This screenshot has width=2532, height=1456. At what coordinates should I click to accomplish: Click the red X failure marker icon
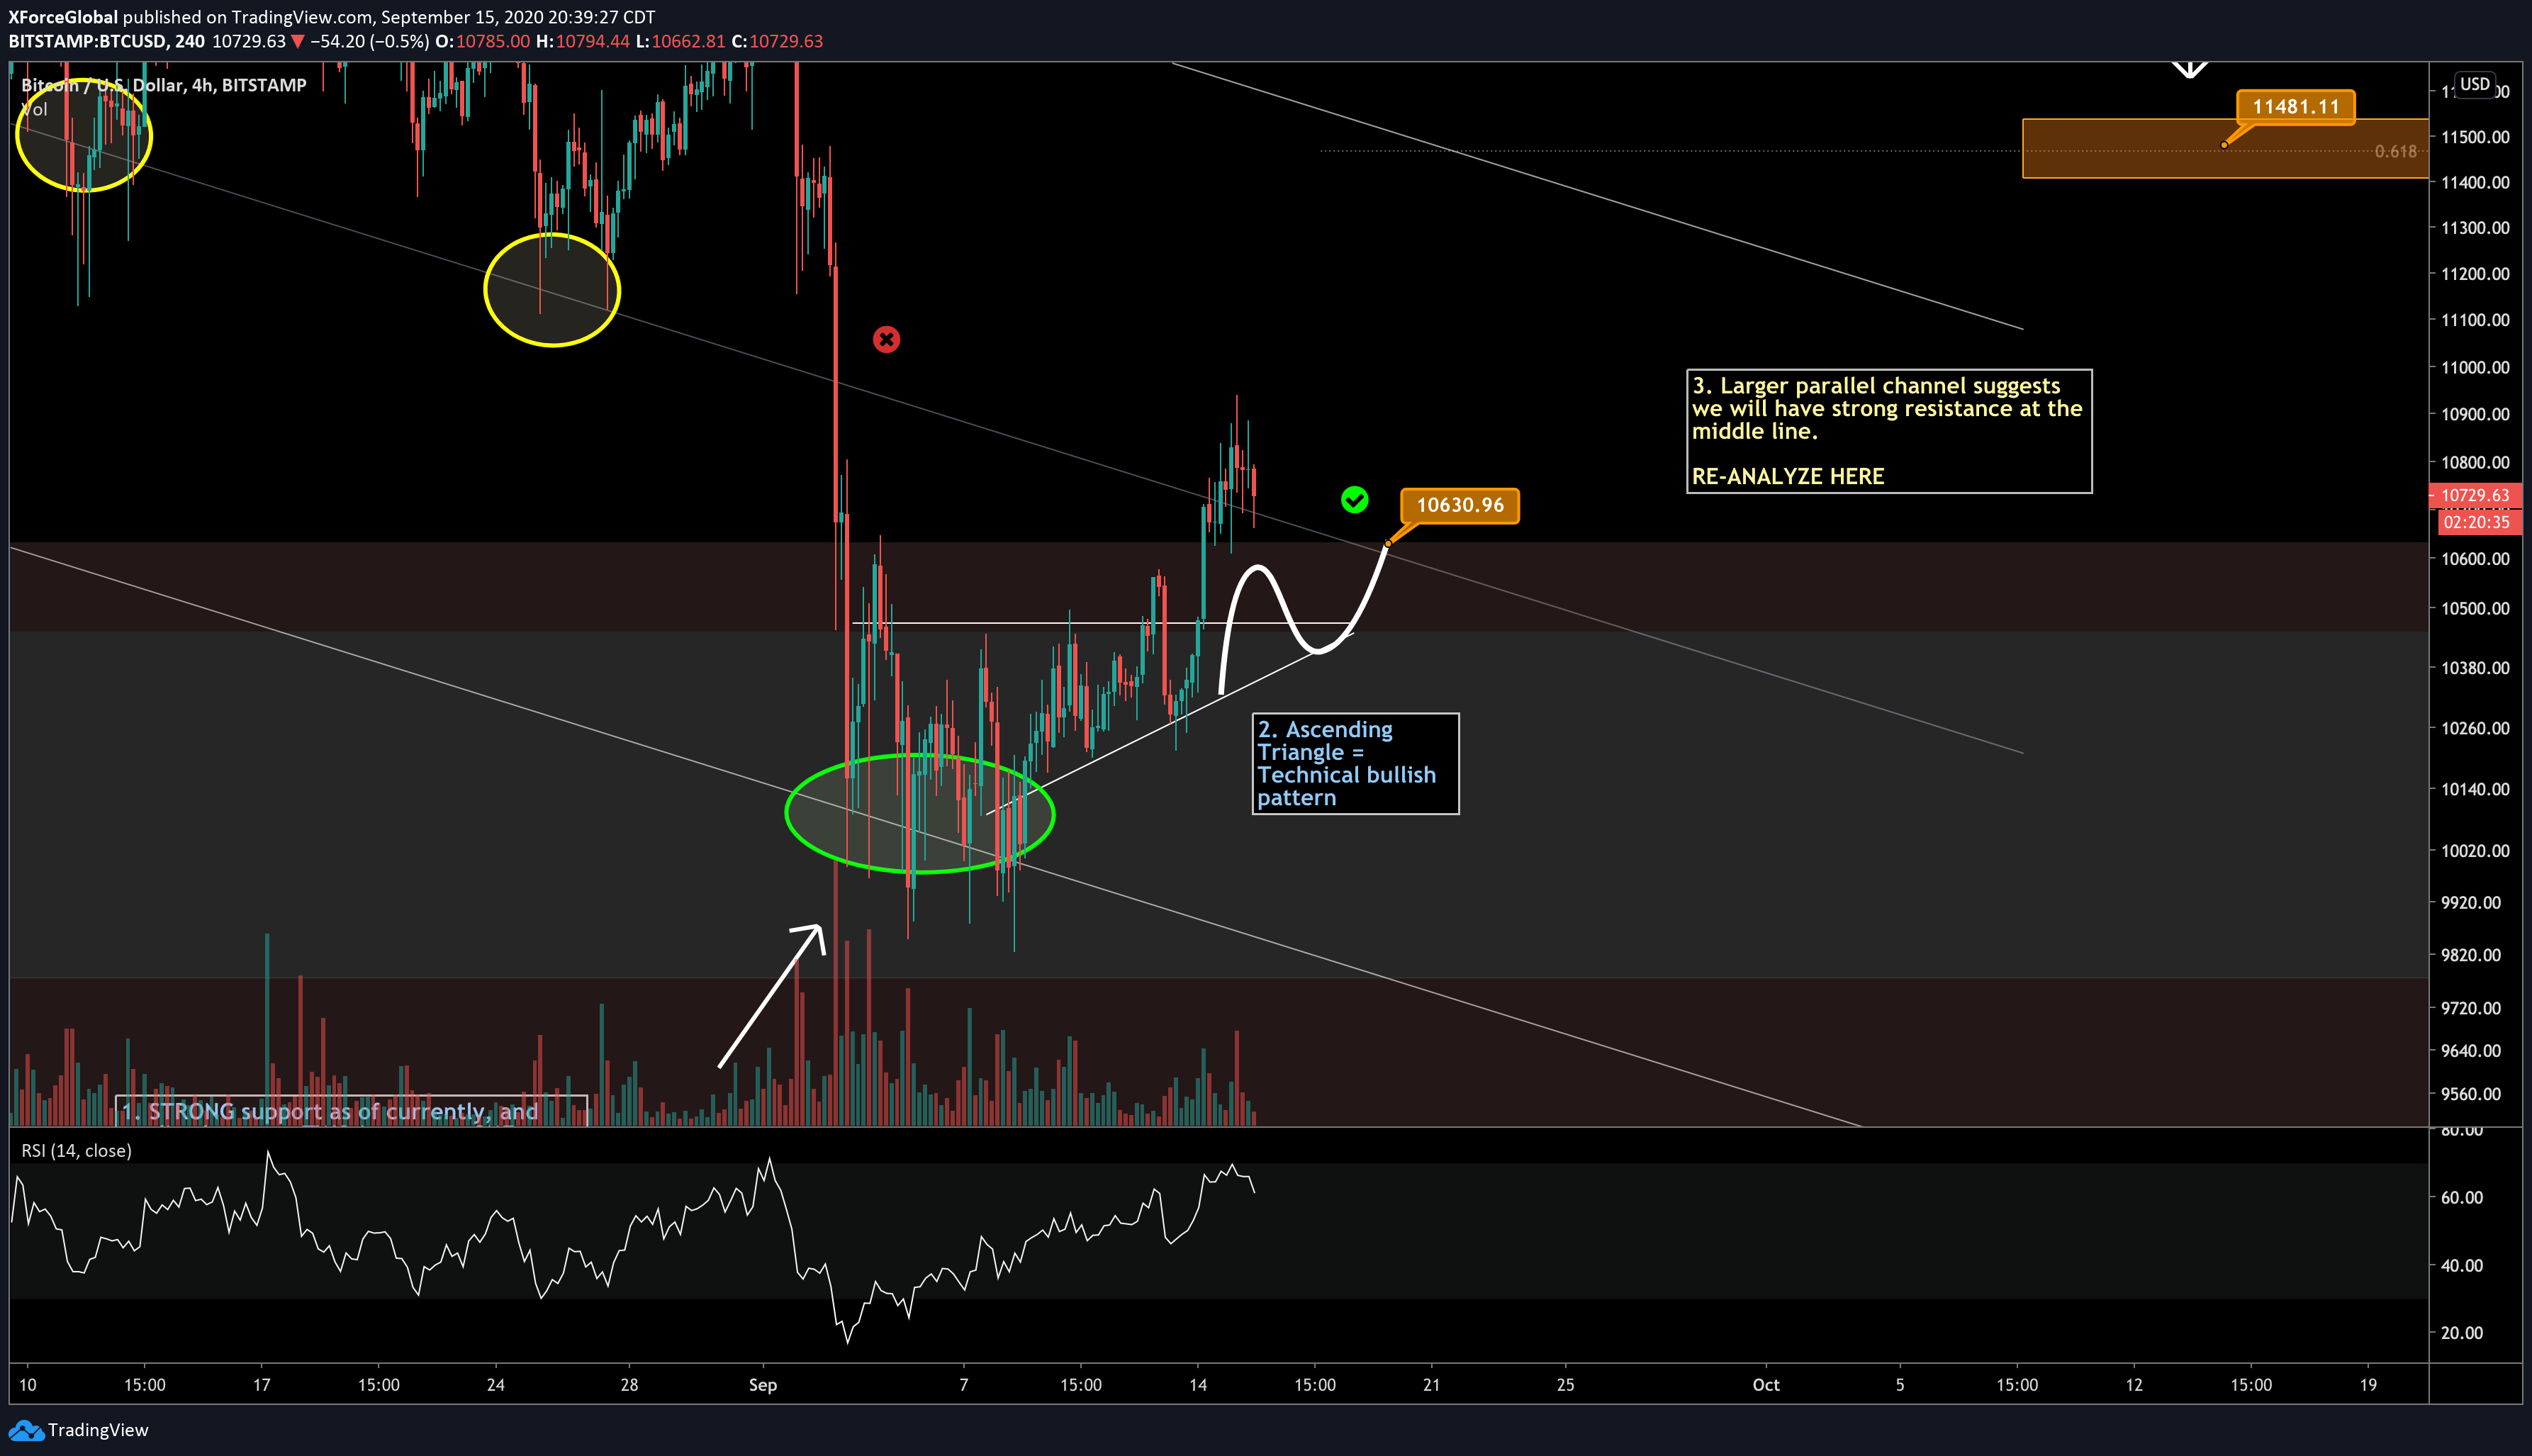pos(886,340)
